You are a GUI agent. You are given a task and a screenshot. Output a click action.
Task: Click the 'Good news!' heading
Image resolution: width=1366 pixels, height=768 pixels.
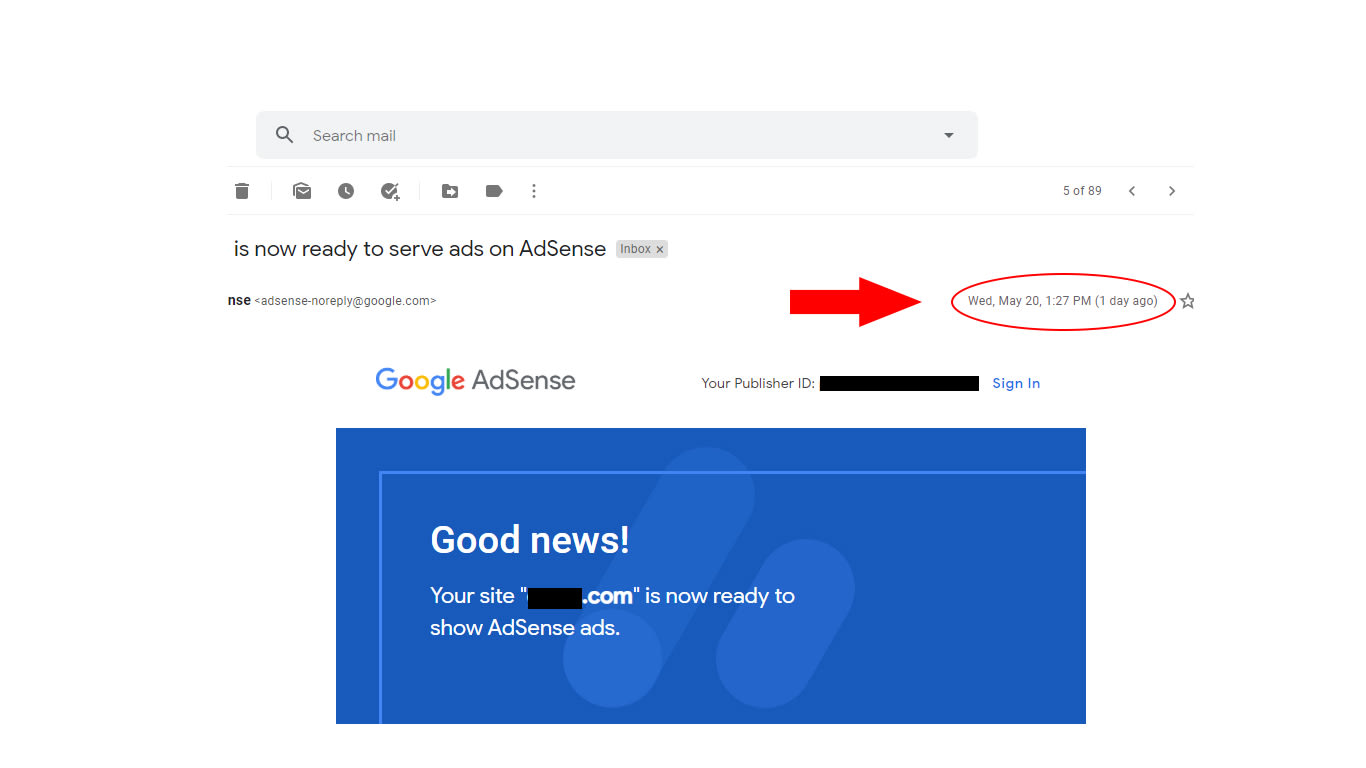point(530,540)
